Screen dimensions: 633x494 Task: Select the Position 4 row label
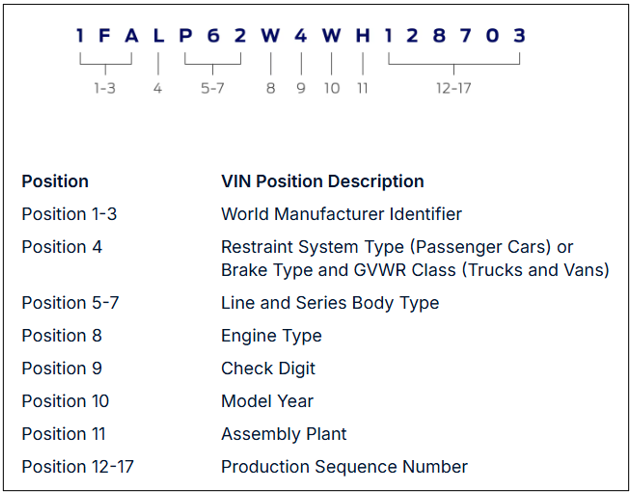click(x=62, y=247)
